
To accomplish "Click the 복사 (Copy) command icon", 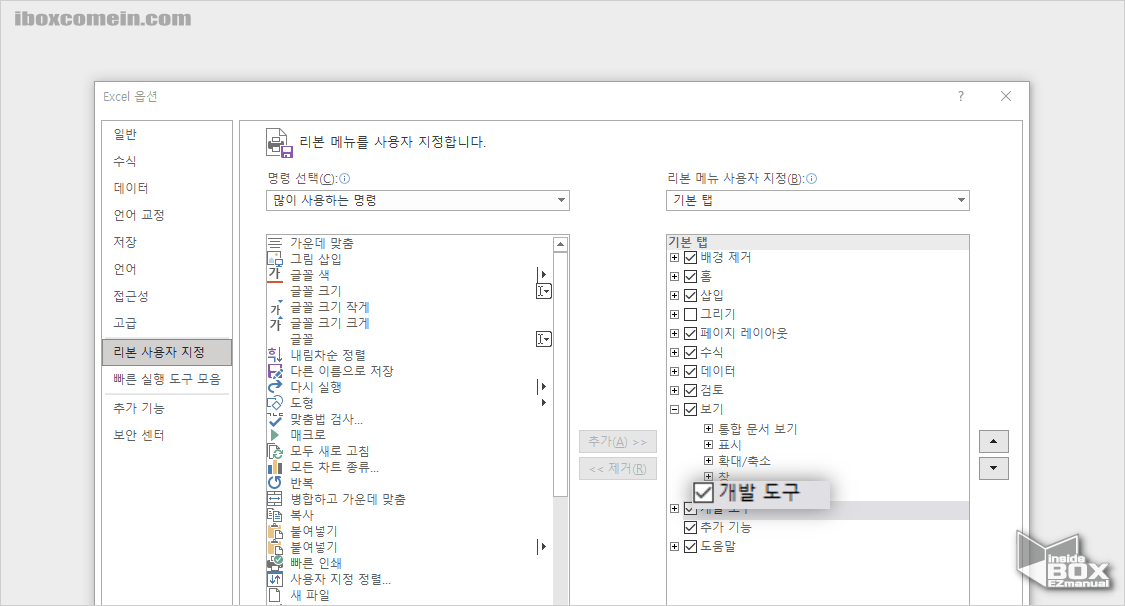I will click(x=275, y=512).
